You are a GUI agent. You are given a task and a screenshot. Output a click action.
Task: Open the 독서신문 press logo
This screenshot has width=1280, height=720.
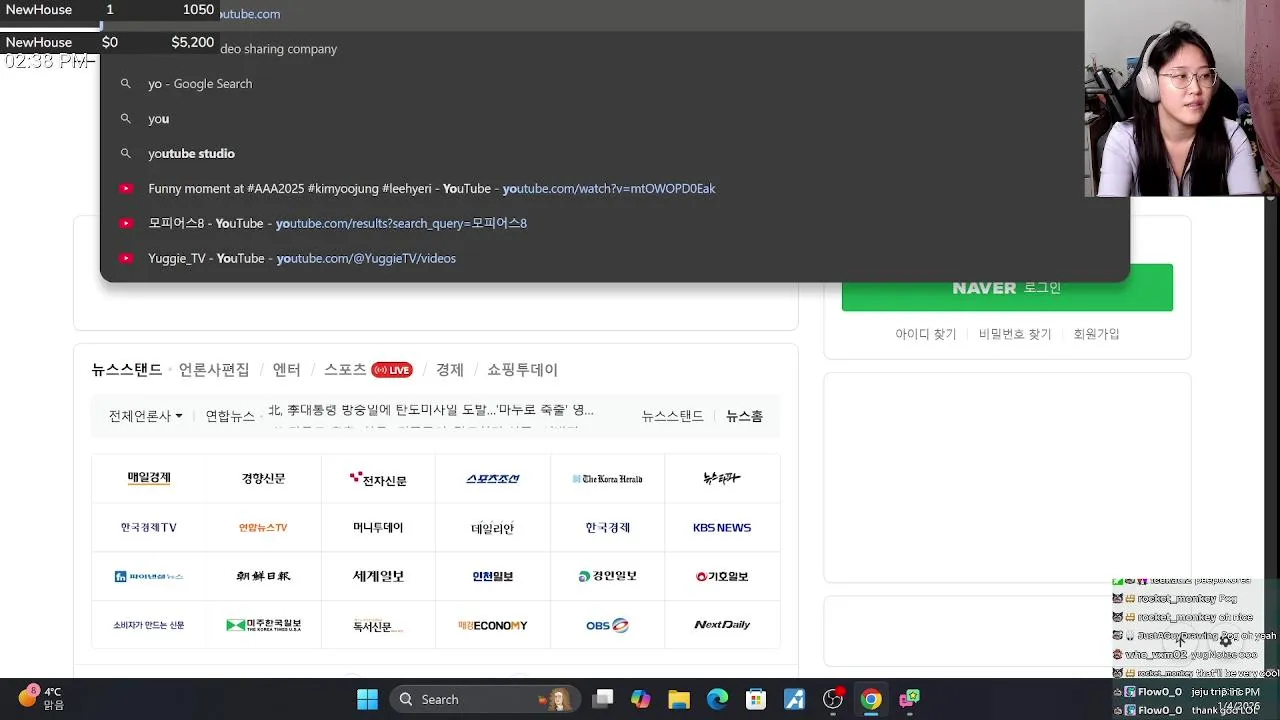pyautogui.click(x=378, y=625)
